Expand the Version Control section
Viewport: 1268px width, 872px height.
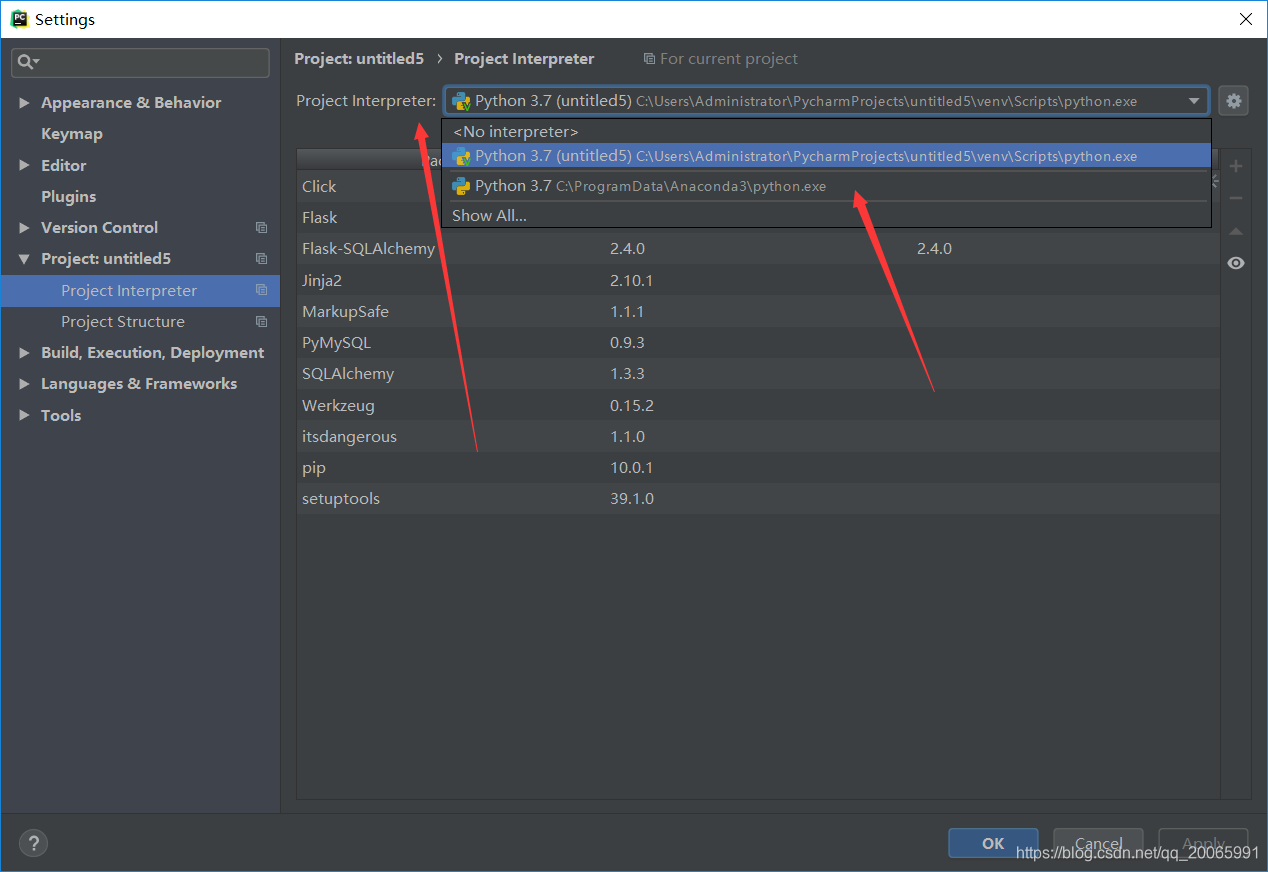click(x=24, y=228)
